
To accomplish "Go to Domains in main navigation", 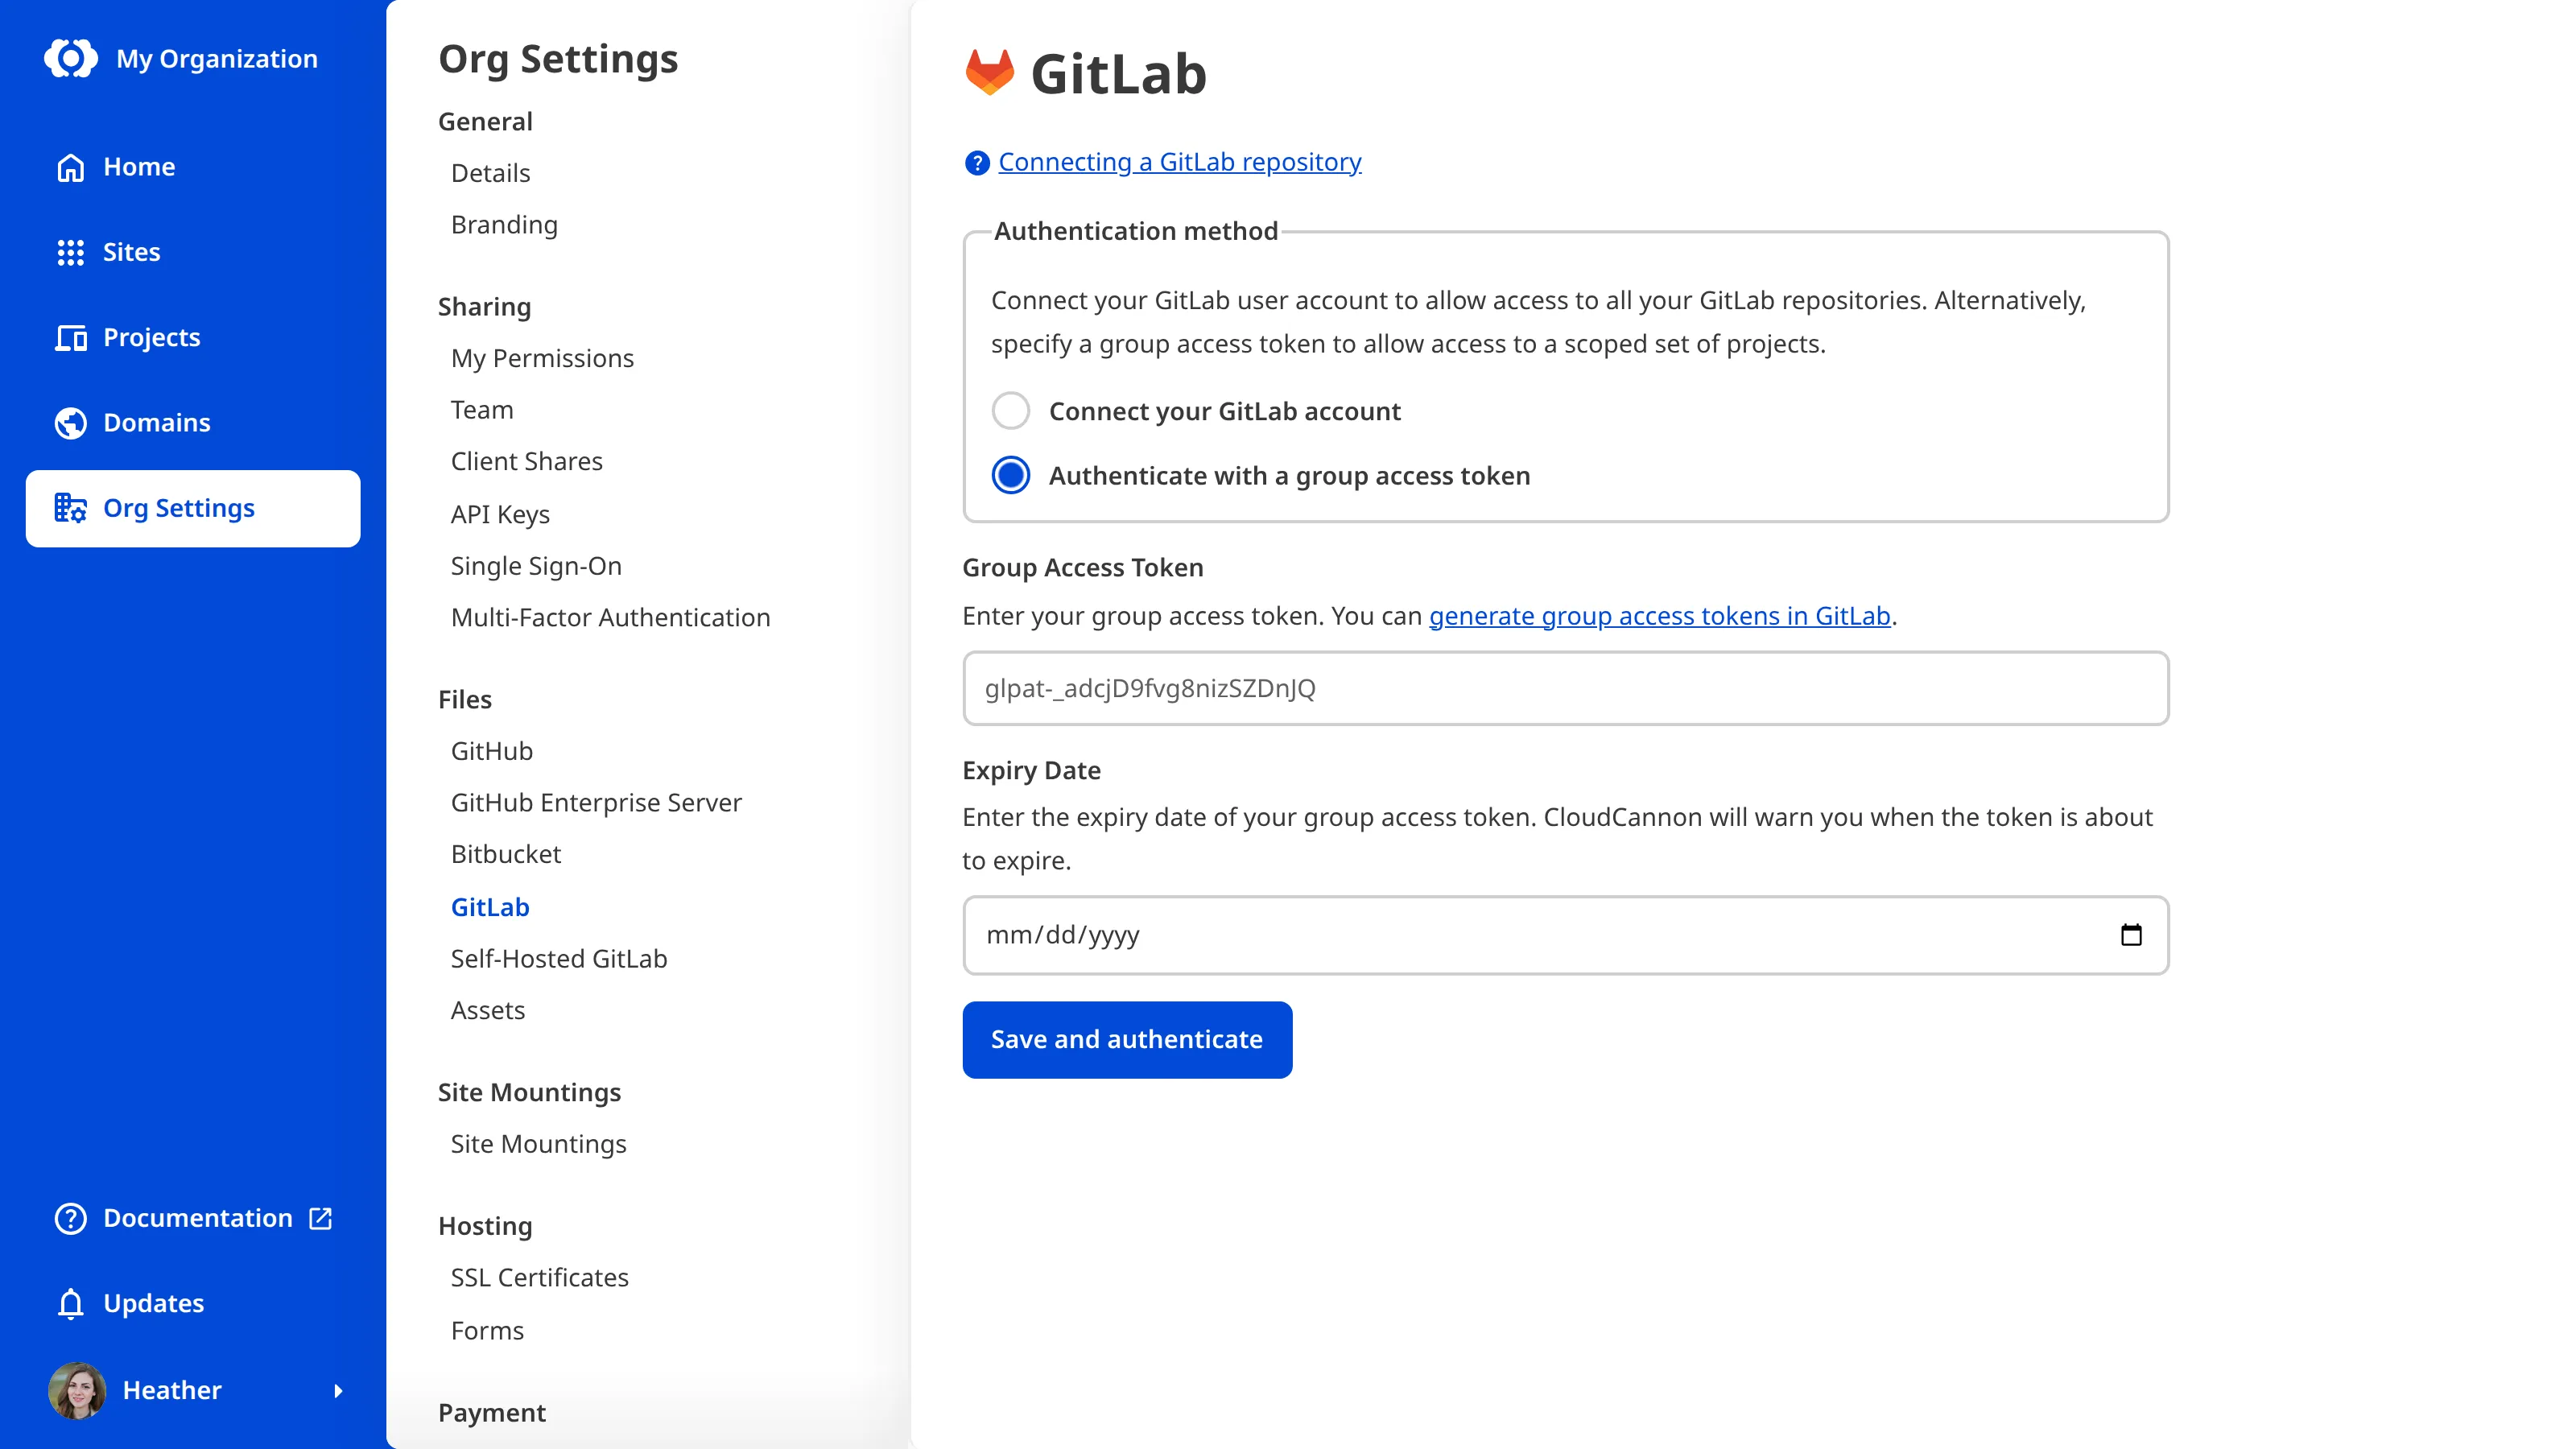I will [192, 423].
